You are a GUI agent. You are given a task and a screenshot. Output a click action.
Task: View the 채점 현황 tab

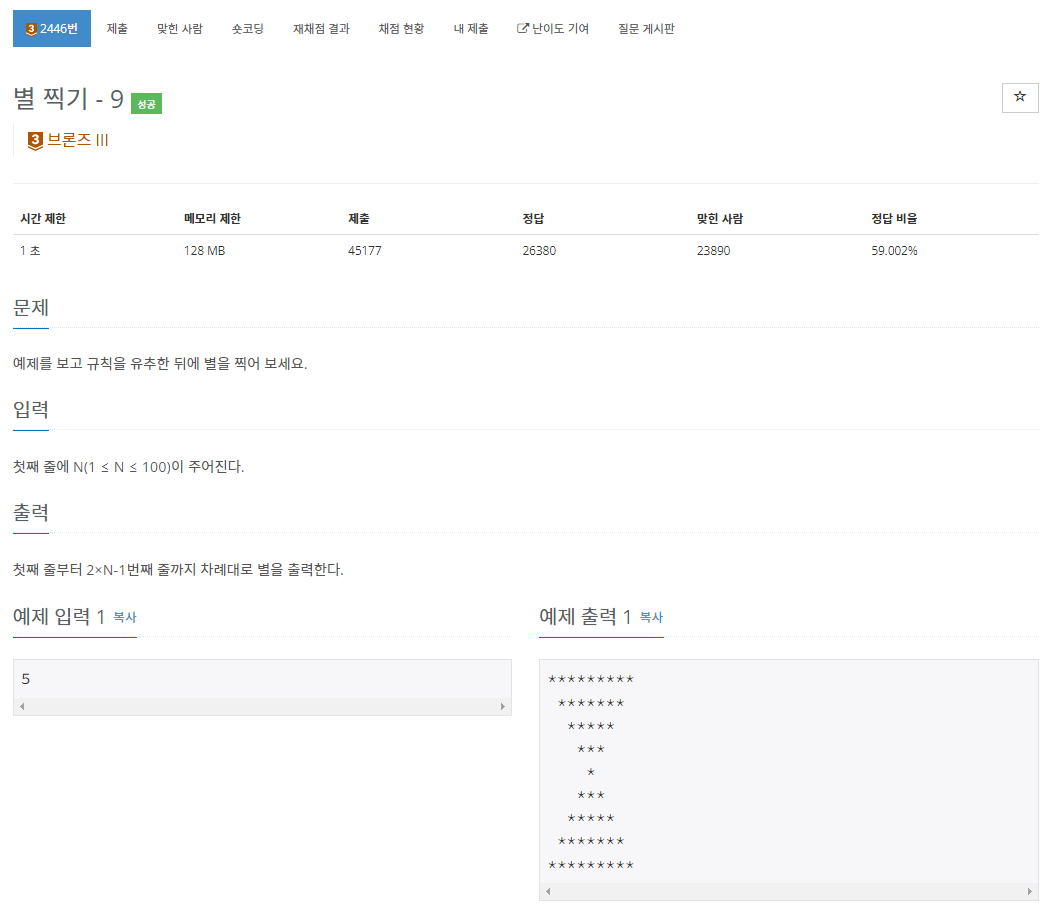401,28
